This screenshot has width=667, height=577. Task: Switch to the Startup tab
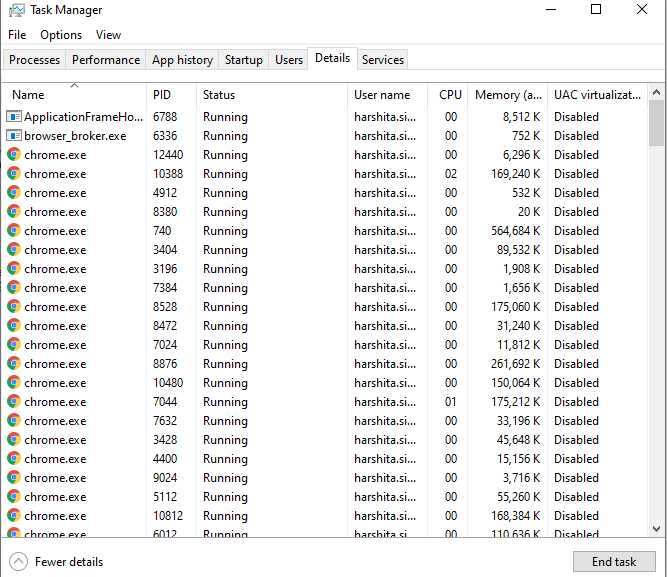(x=244, y=60)
